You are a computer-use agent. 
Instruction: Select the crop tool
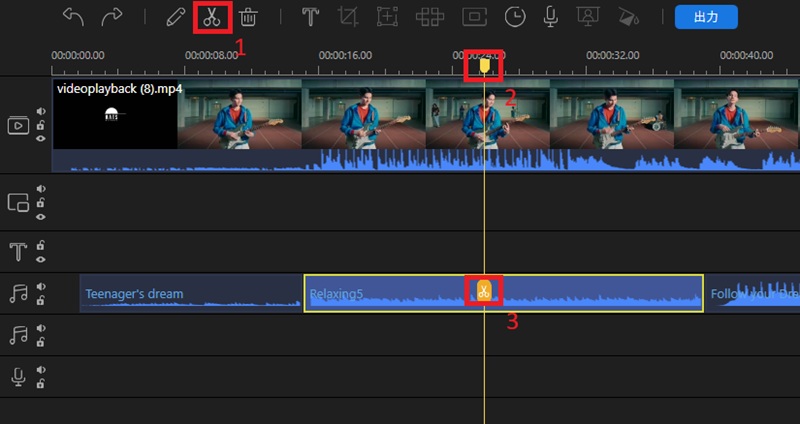(348, 17)
